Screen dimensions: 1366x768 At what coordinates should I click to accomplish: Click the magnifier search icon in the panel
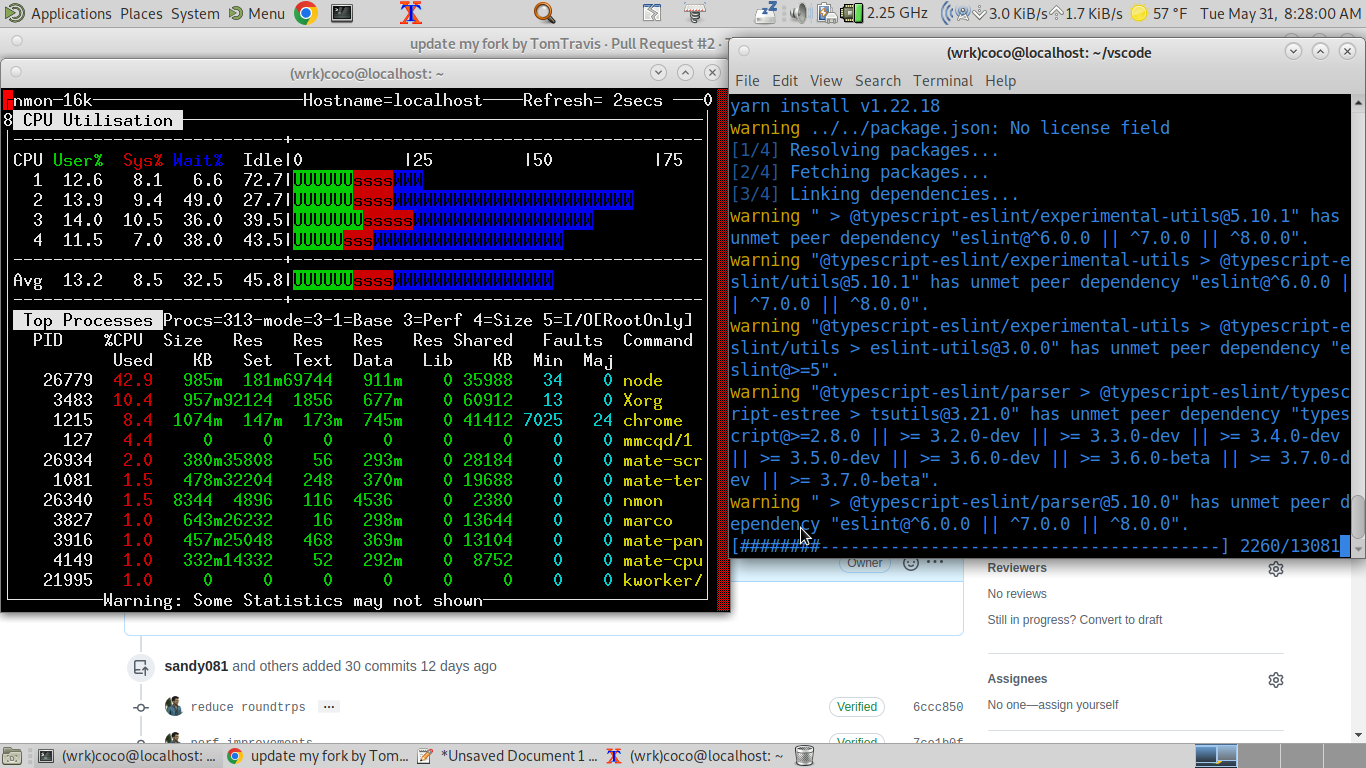[543, 13]
